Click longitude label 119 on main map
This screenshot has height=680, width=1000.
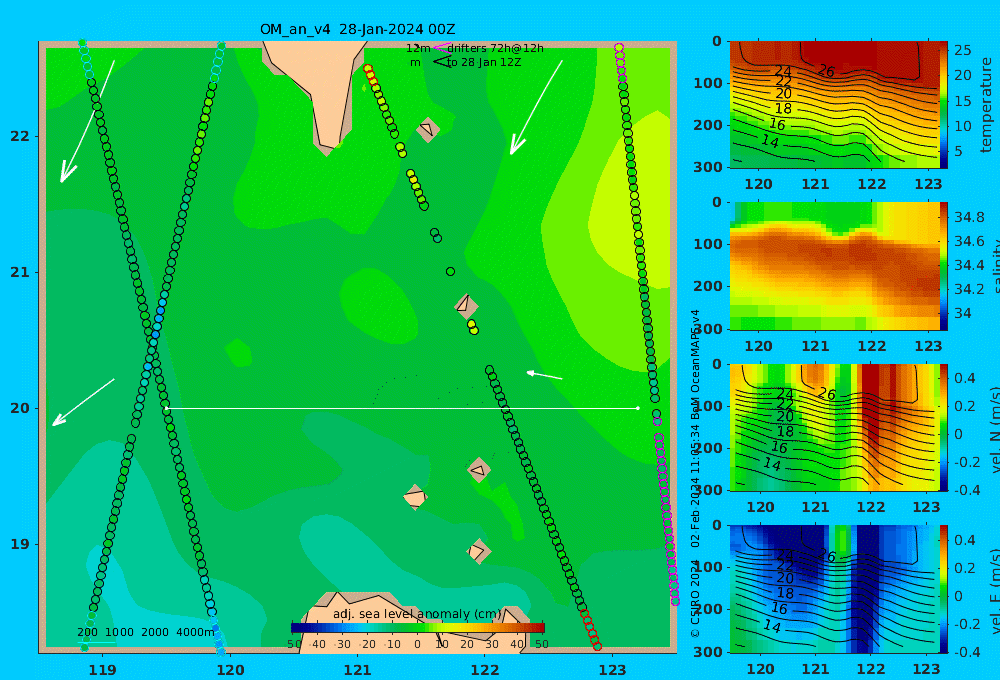click(x=102, y=670)
